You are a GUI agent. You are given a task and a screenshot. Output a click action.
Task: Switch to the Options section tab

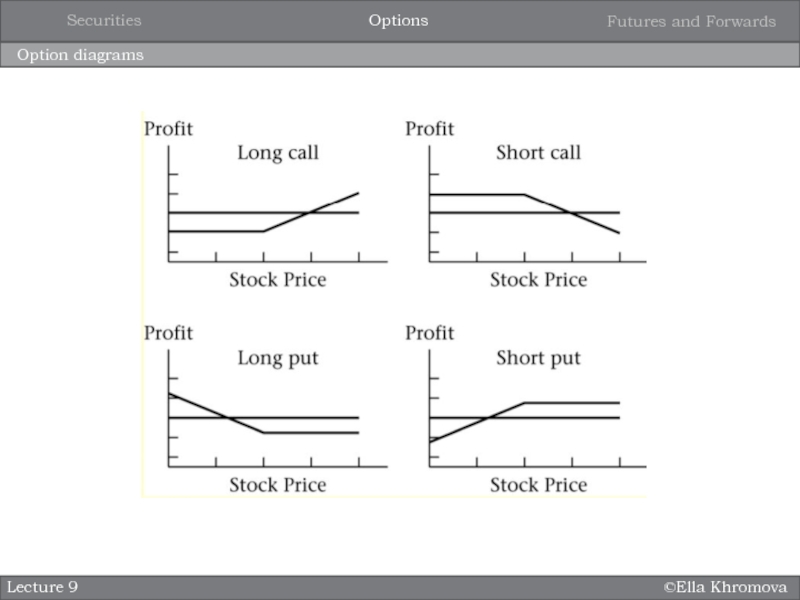click(398, 20)
